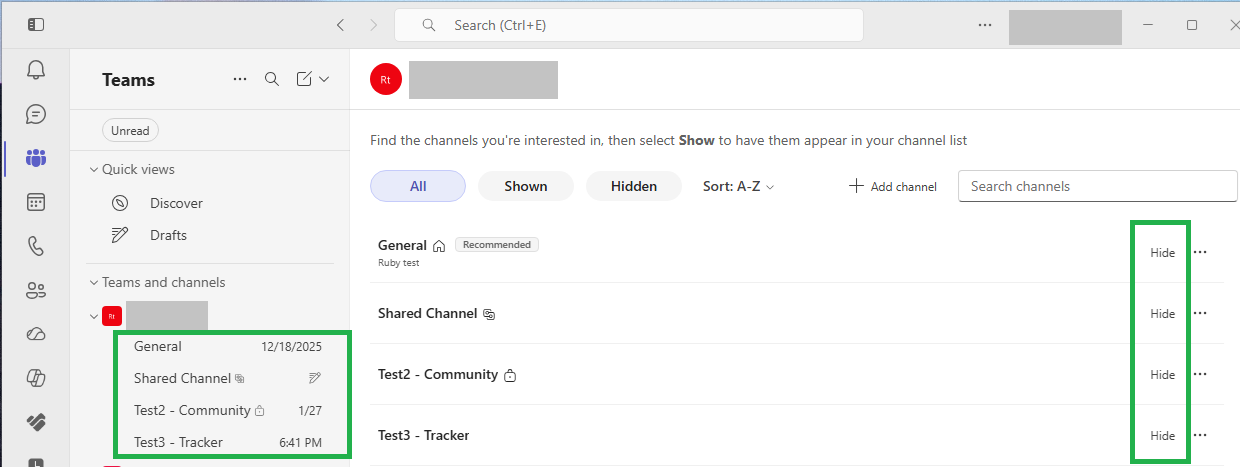1240x467 pixels.
Task: Select the Teams icon in sidebar
Action: pyautogui.click(x=36, y=158)
